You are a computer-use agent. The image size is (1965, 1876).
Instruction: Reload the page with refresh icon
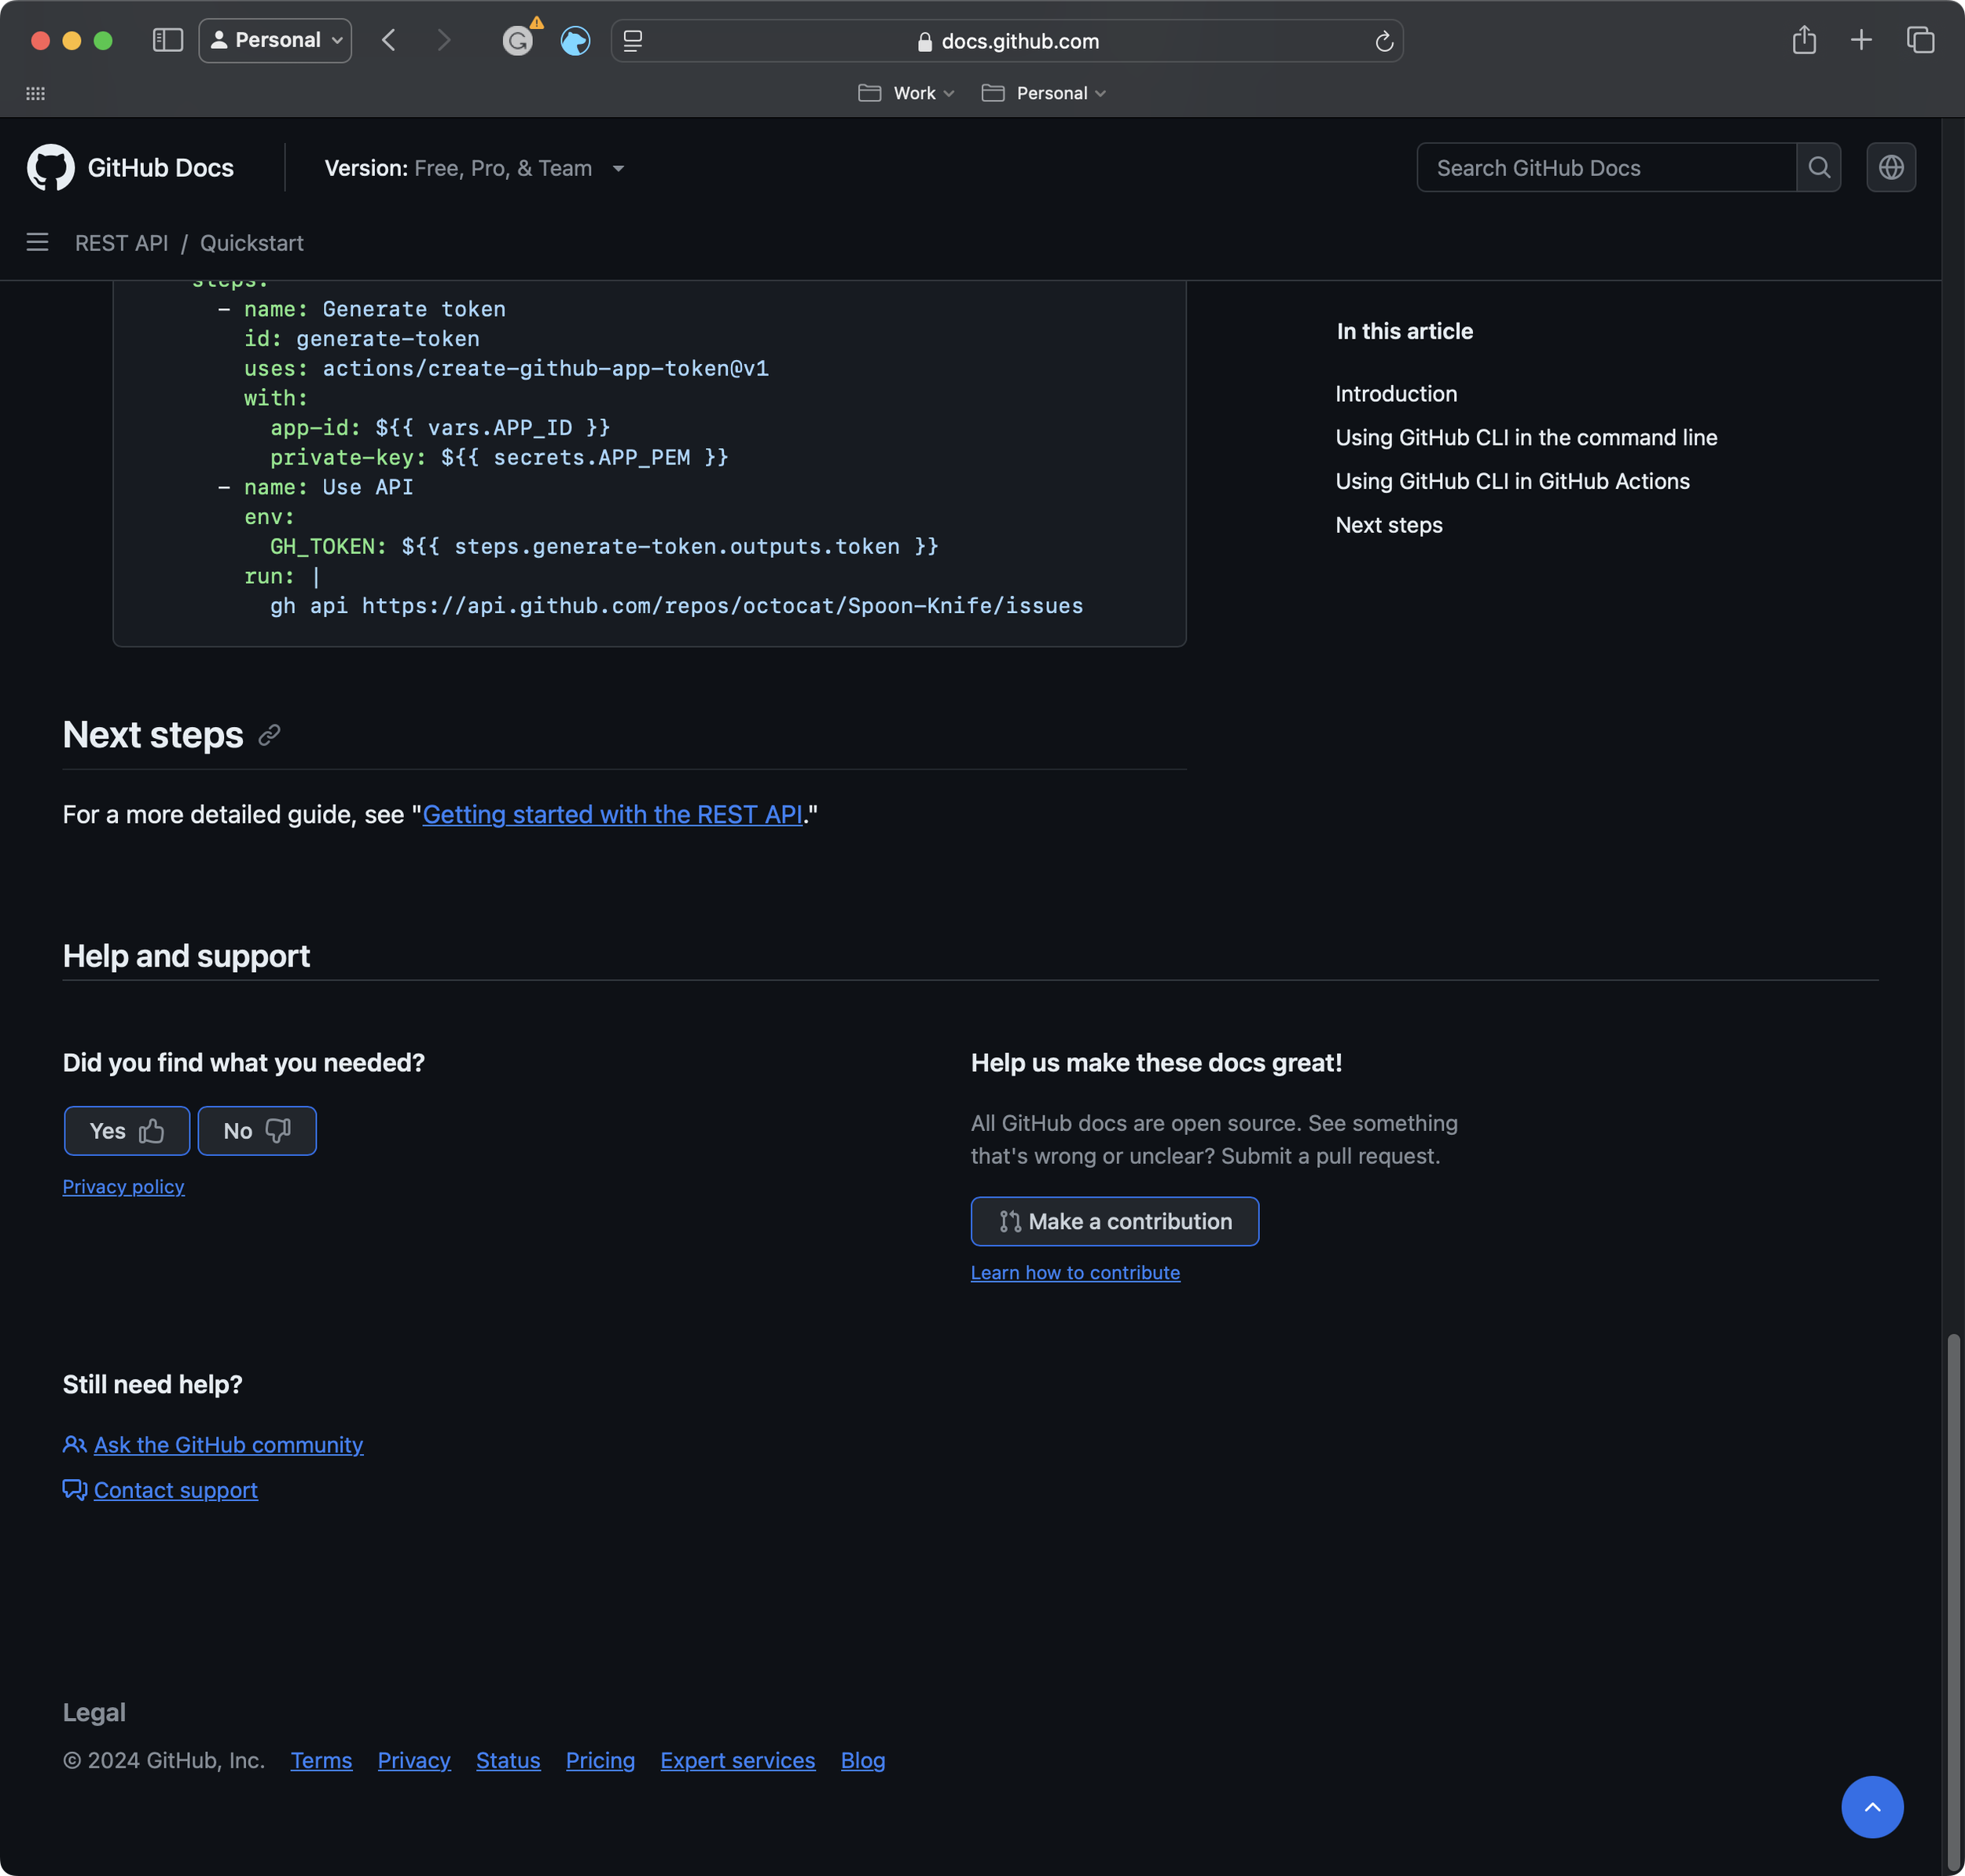coord(1383,41)
